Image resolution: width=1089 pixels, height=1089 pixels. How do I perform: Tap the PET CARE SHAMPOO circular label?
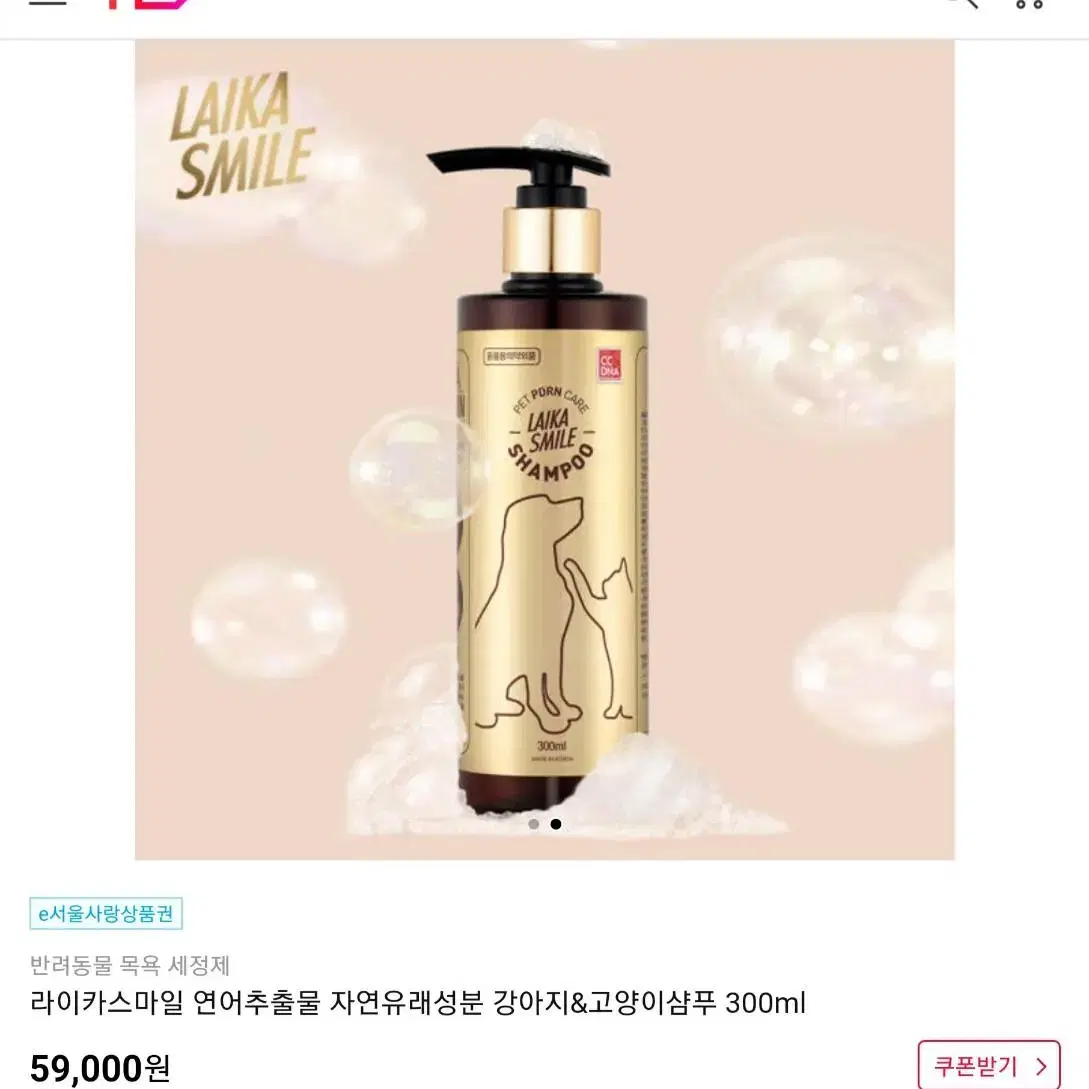551,434
